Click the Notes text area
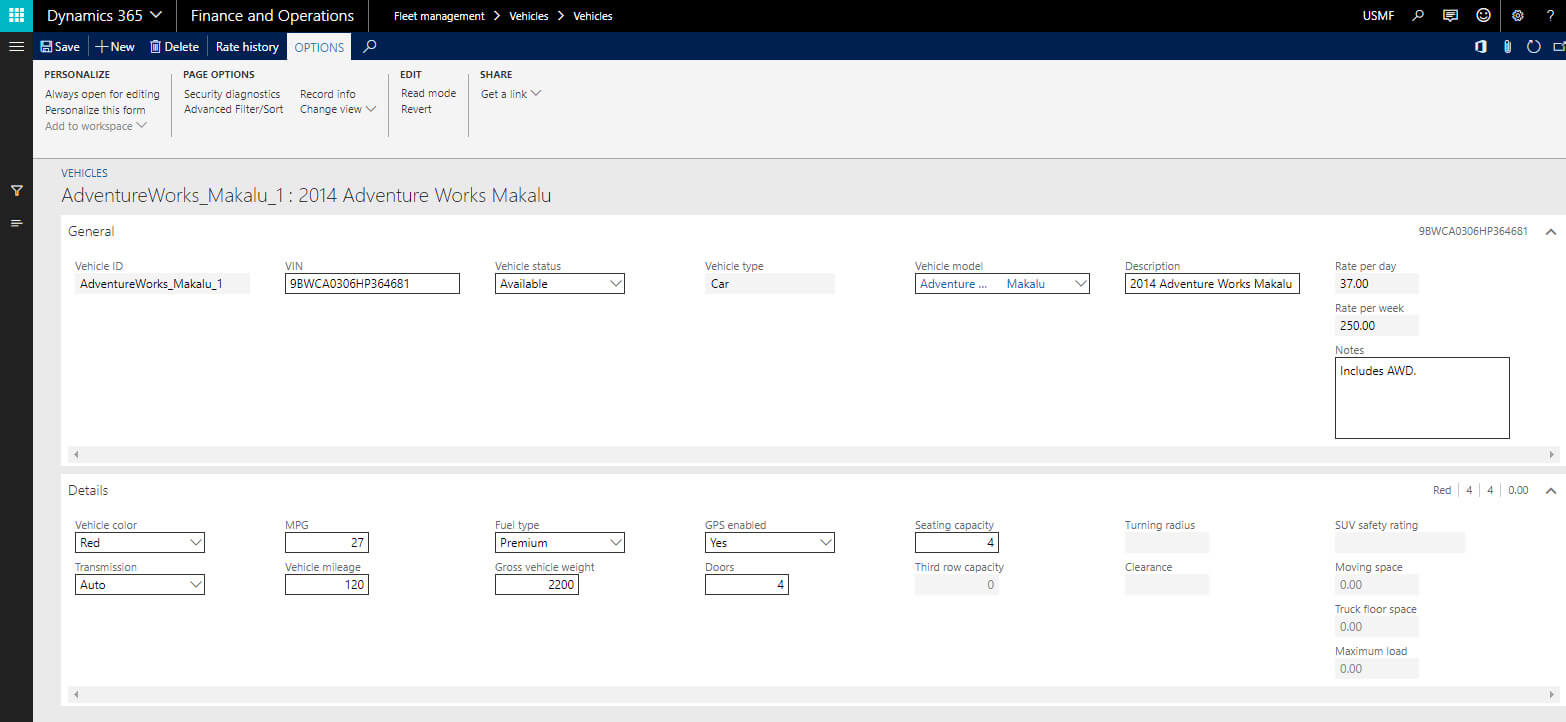This screenshot has height=722, width=1566. (1422, 398)
